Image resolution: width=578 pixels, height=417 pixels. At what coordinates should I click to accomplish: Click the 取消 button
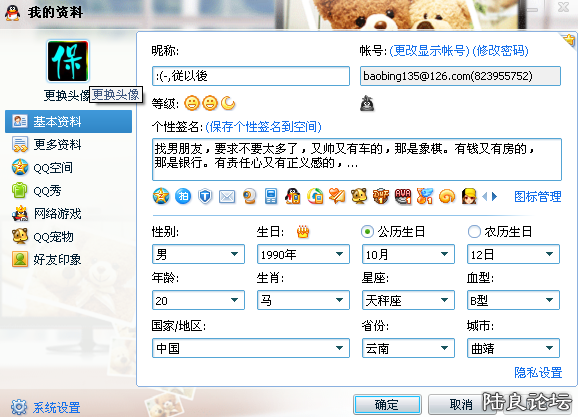point(461,404)
